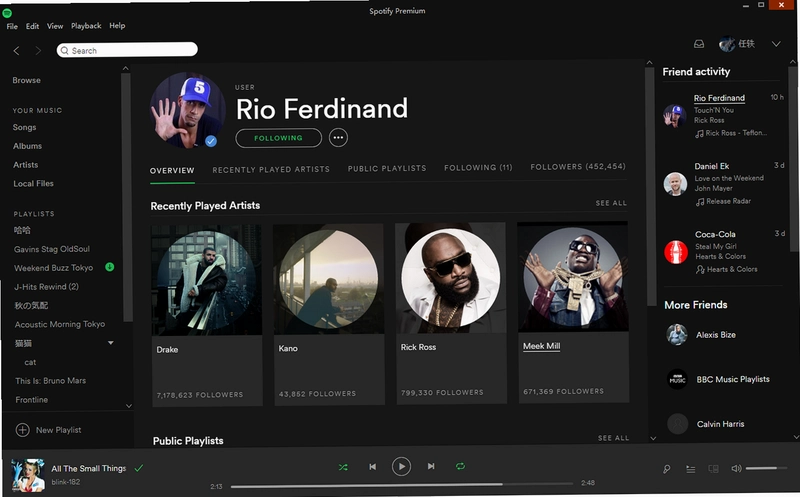Click Calvin Harris's avatar placeholder
This screenshot has width=800, height=497.
678,424
